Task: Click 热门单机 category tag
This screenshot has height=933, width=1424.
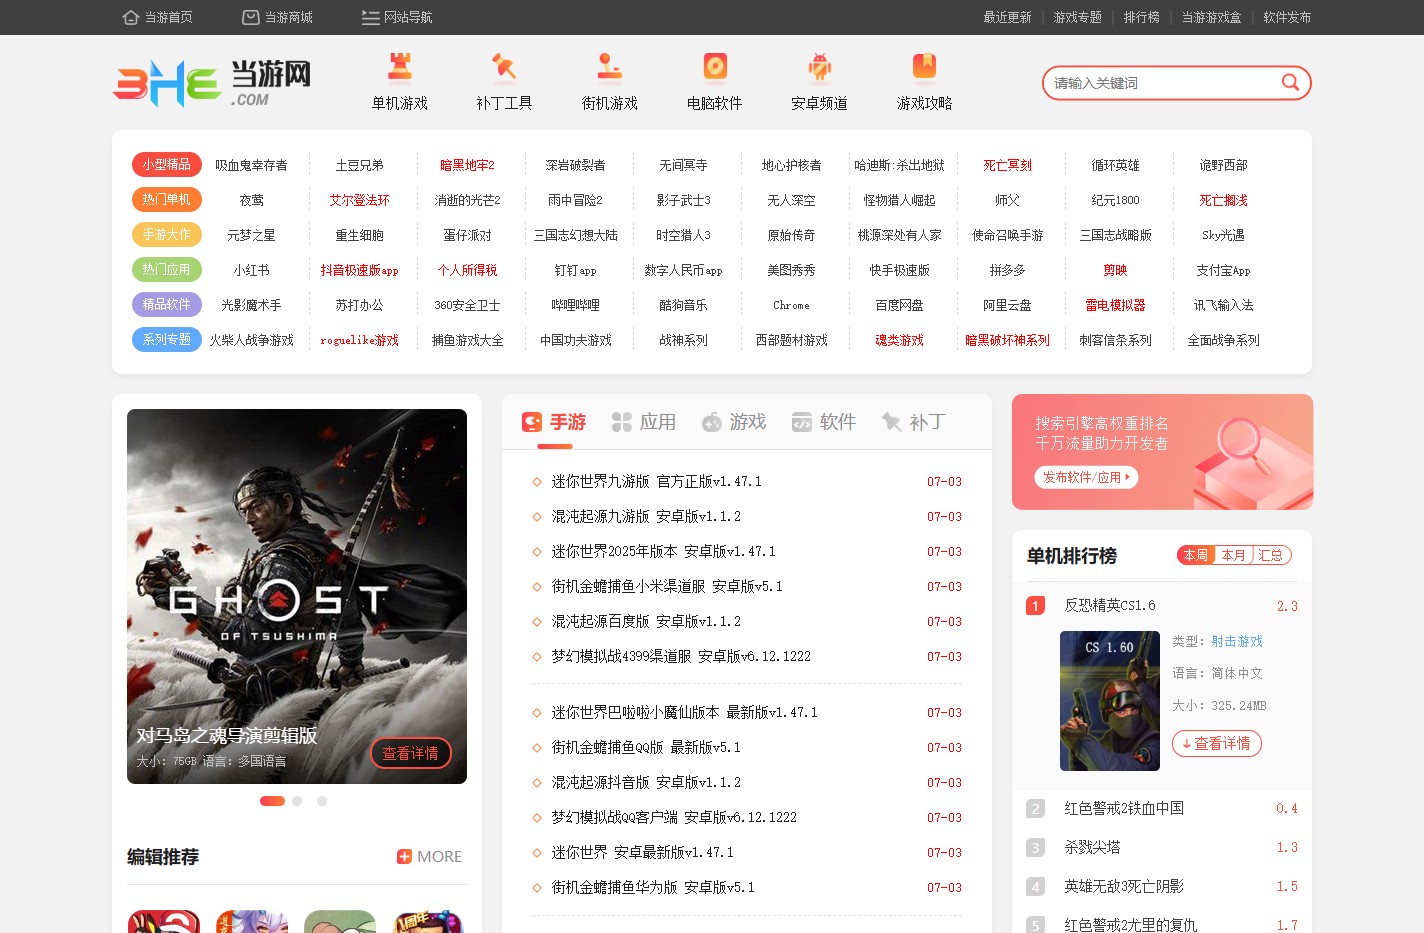Action: pyautogui.click(x=166, y=199)
